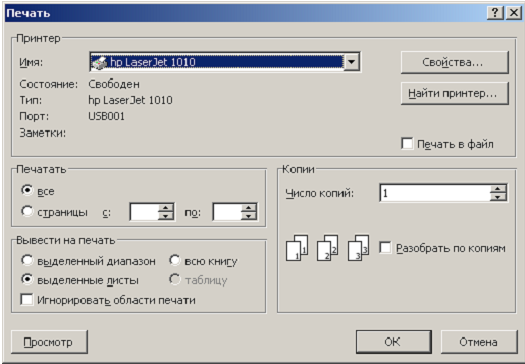The height and width of the screenshot is (364, 525).
Task: Enable Разобрать по копиям checkbox
Action: coord(385,248)
